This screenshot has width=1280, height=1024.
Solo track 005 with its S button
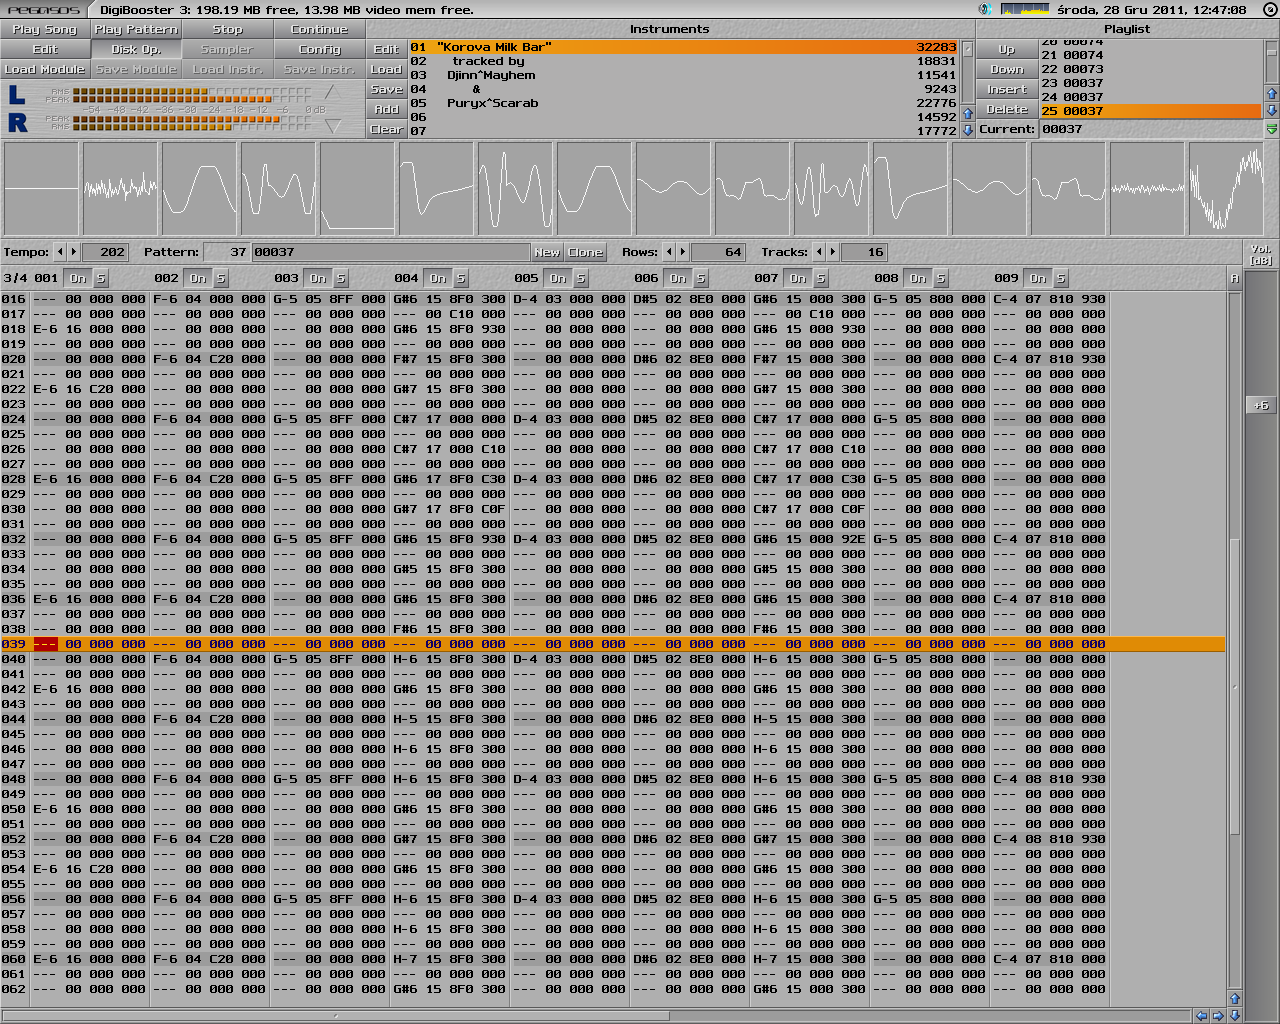[x=581, y=278]
